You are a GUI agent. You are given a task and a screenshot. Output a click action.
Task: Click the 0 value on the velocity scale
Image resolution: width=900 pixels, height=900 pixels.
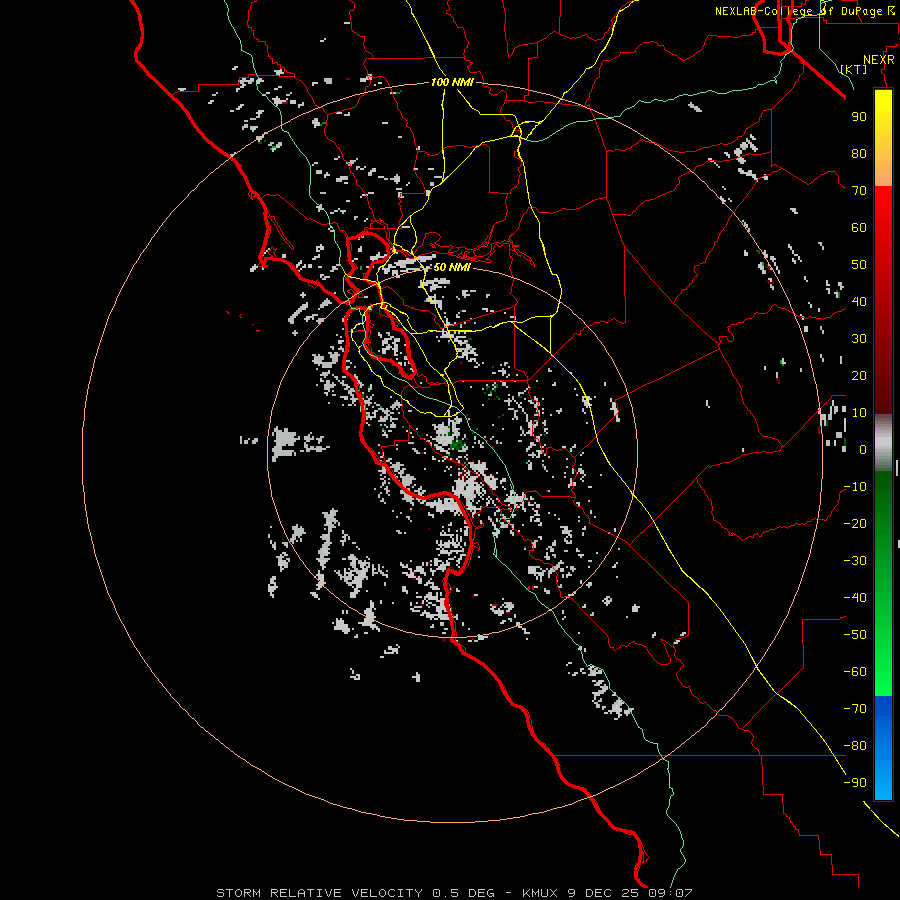pyautogui.click(x=863, y=449)
